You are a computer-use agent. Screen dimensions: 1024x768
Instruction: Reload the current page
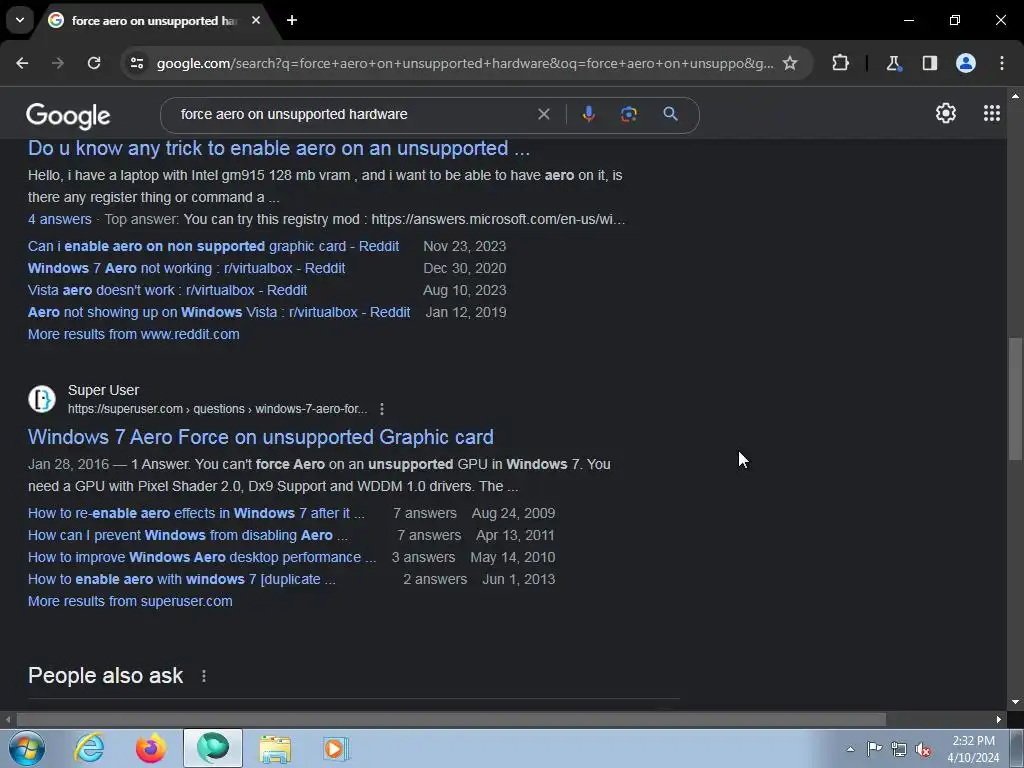point(94,63)
